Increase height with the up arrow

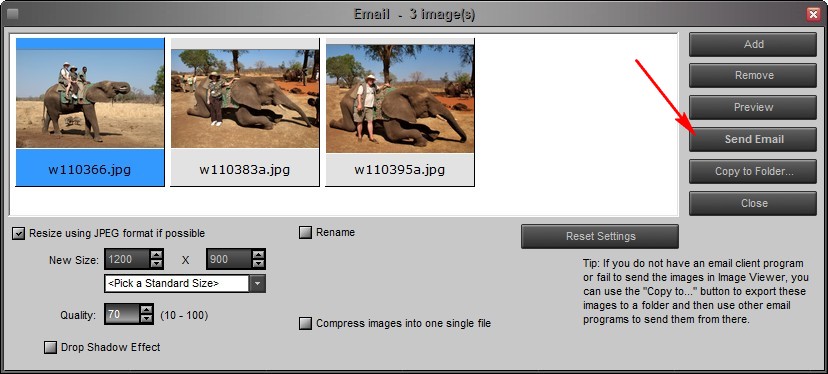258,255
